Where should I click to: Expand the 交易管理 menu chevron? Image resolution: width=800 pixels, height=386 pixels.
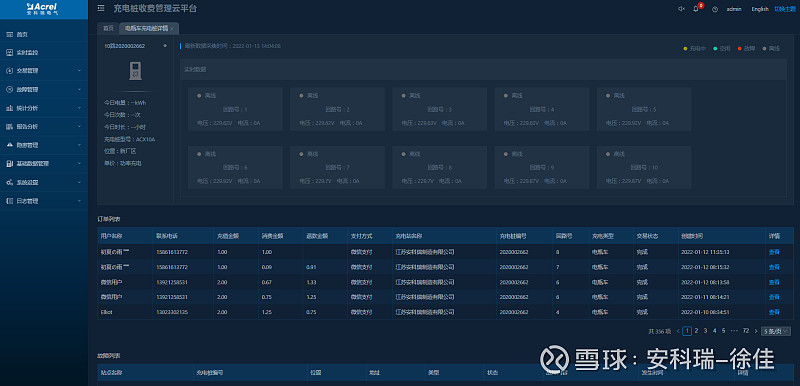click(x=79, y=71)
